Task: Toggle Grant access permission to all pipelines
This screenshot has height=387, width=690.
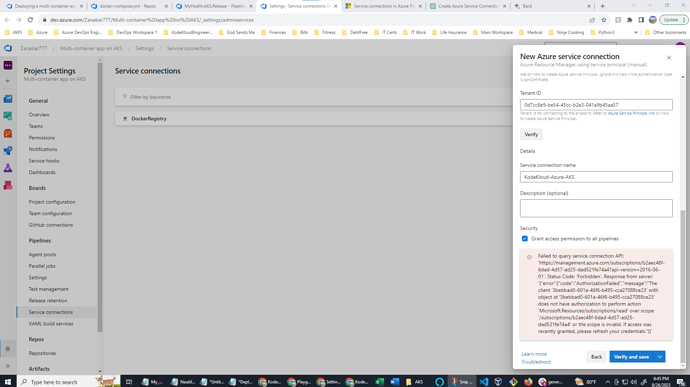Action: tap(525, 239)
